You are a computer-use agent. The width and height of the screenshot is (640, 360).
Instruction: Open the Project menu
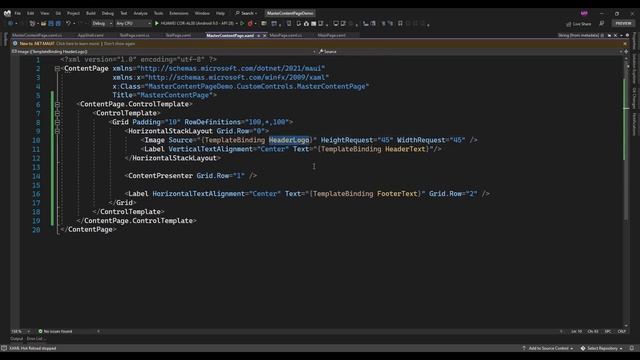tap(73, 13)
